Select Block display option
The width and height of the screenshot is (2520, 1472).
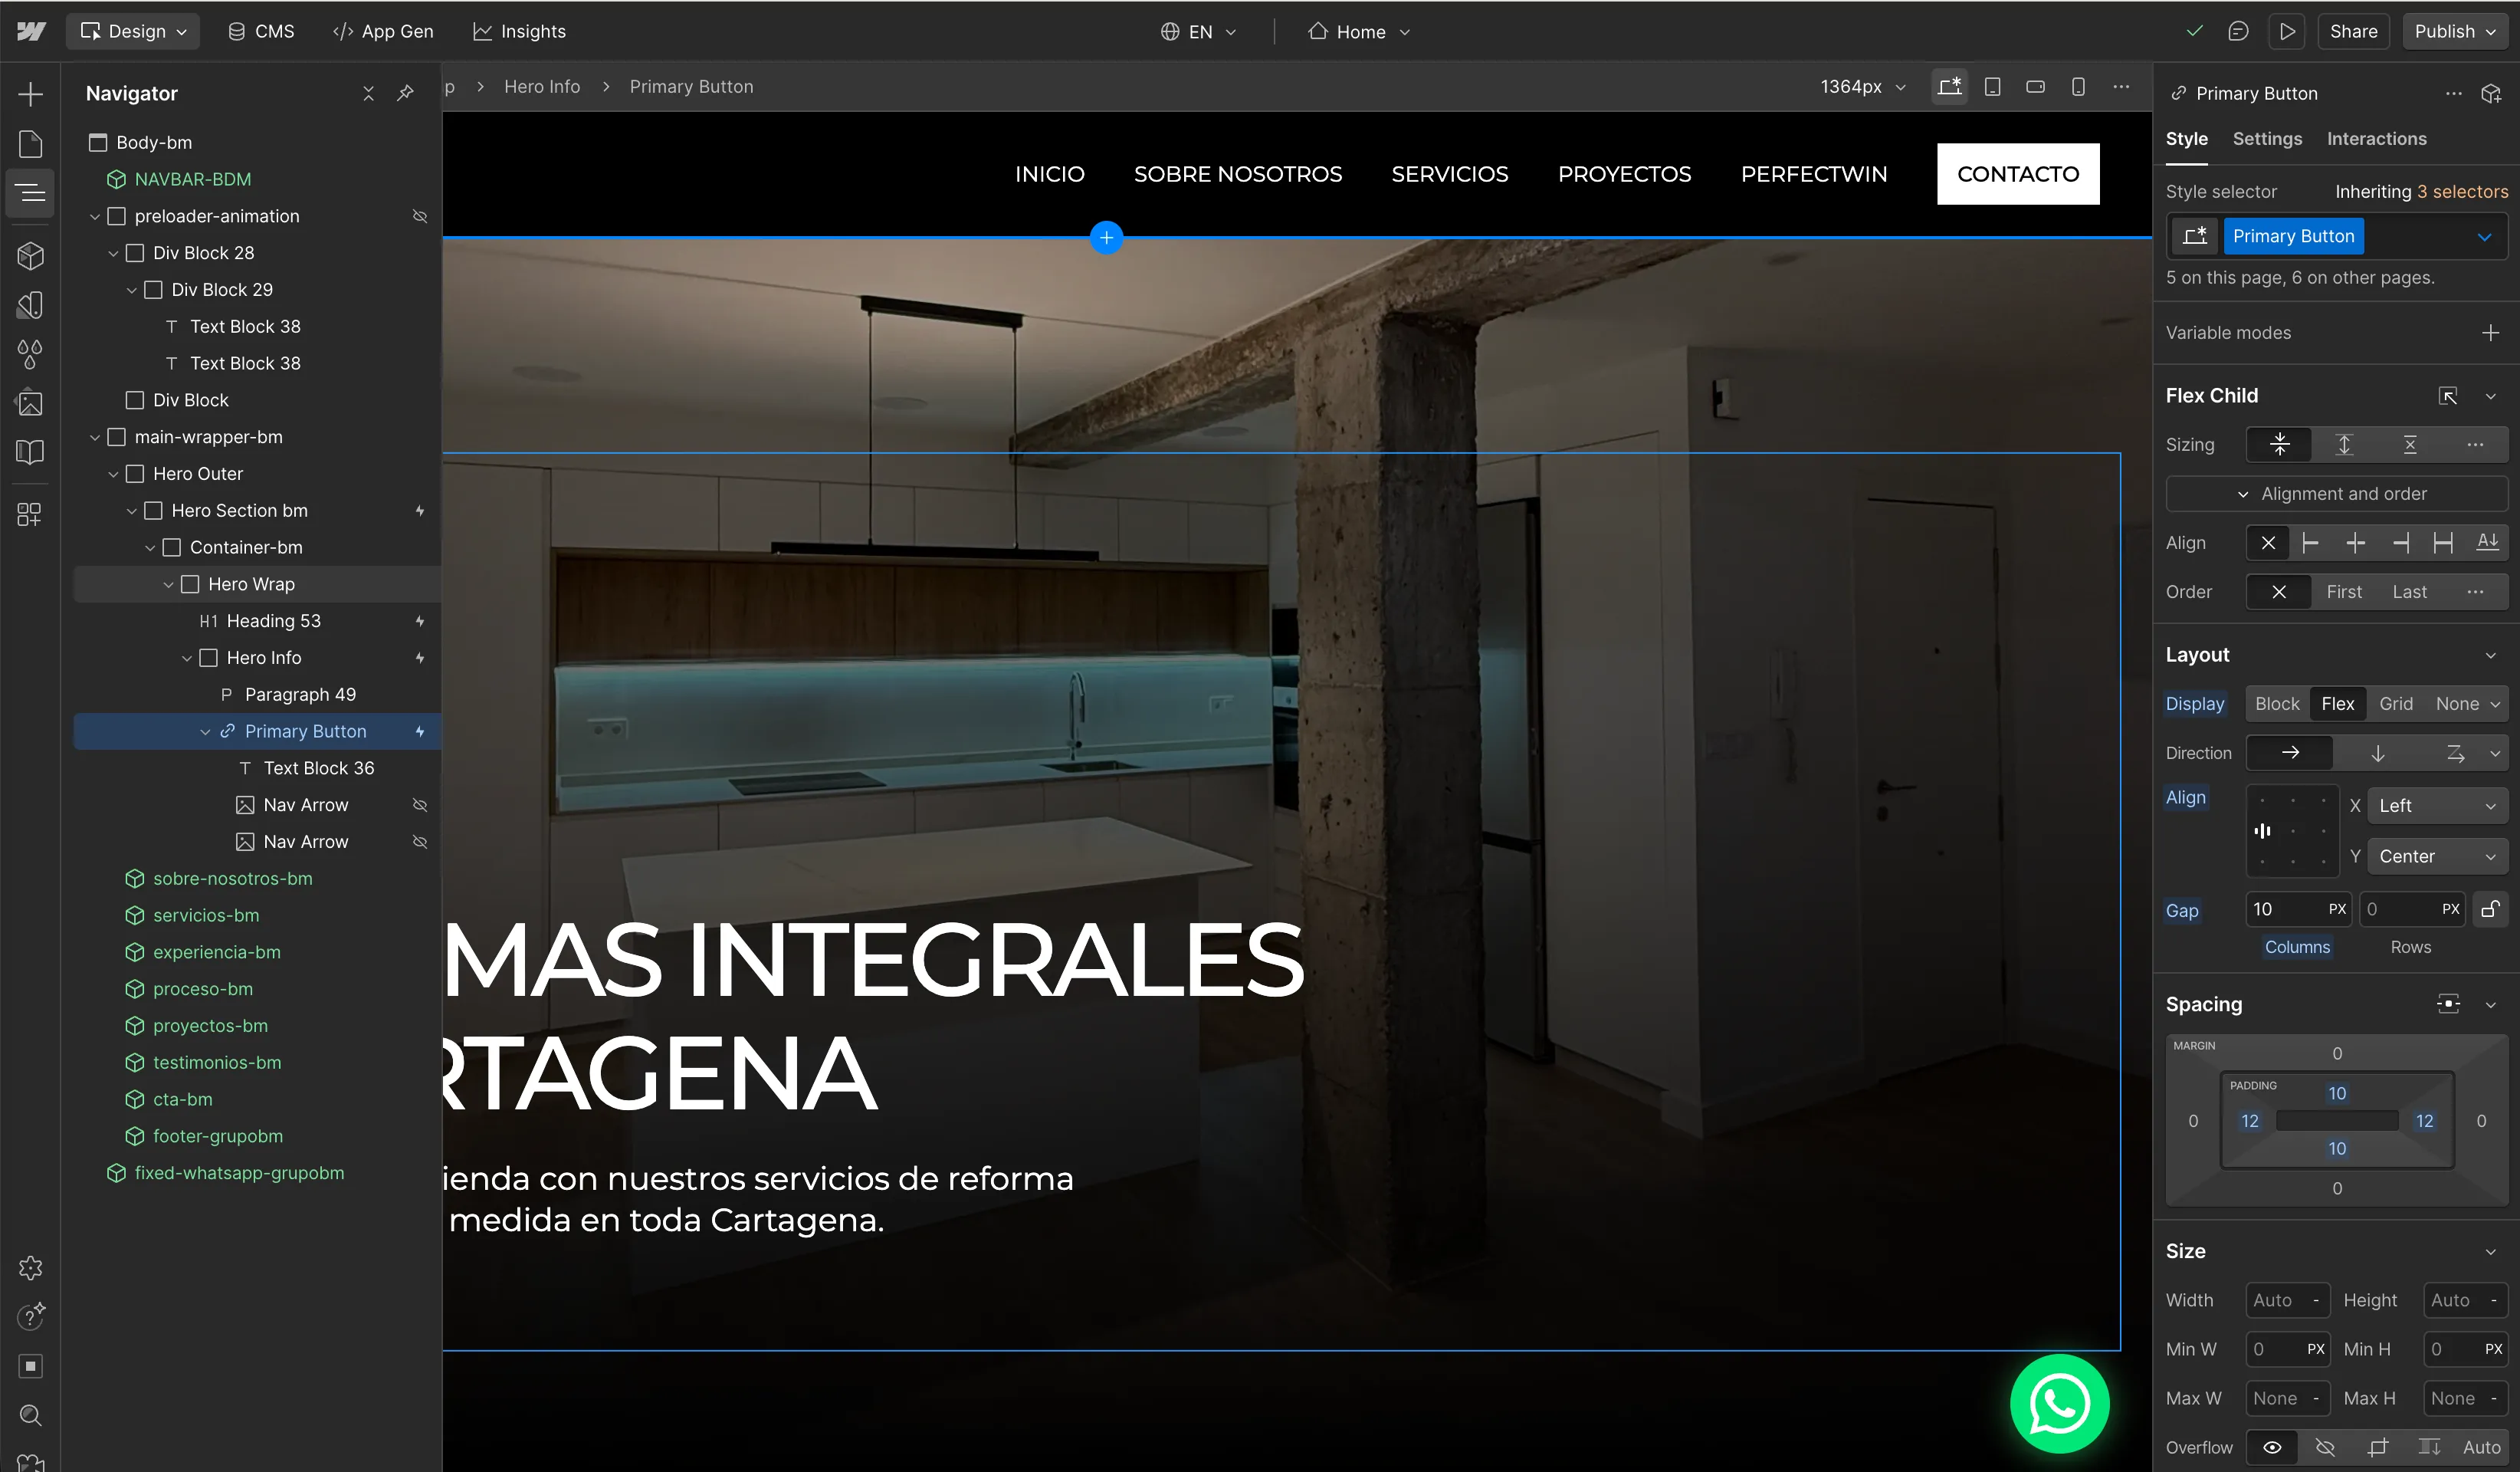pyautogui.click(x=2277, y=704)
